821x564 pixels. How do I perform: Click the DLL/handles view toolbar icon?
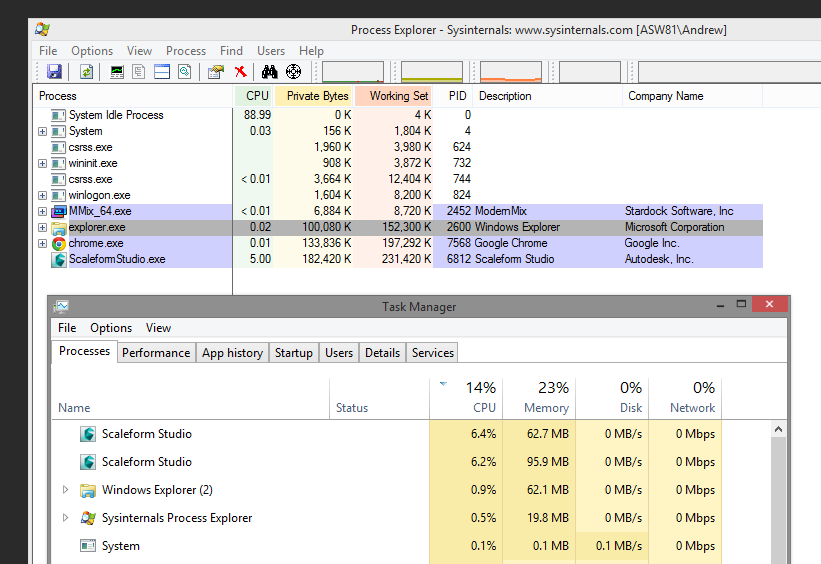pyautogui.click(x=184, y=71)
